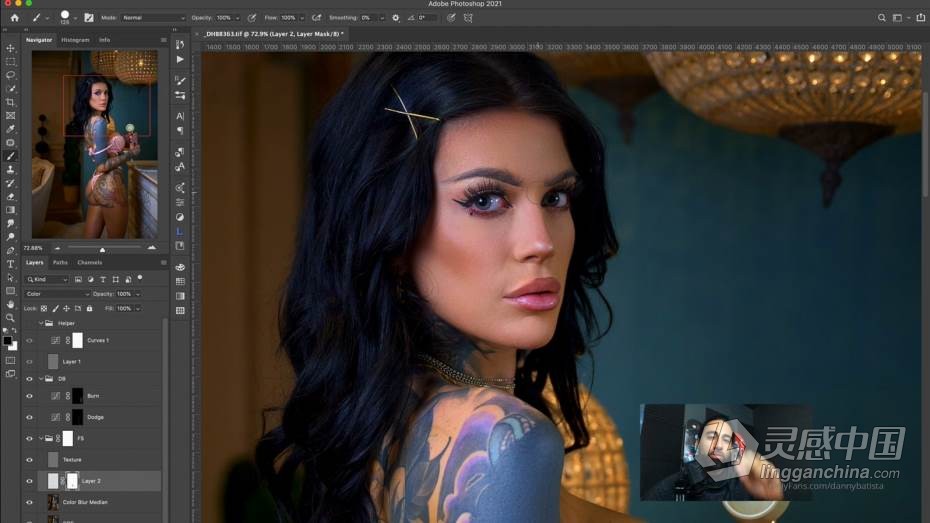Viewport: 930px width, 523px height.
Task: Collapse the Helper group
Action: pyautogui.click(x=41, y=323)
